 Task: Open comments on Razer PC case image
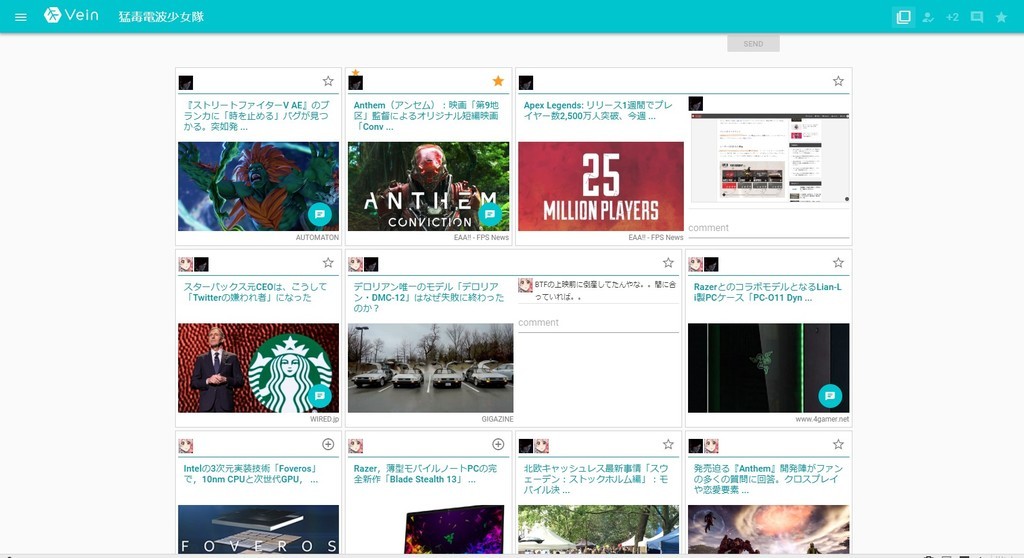click(830, 395)
